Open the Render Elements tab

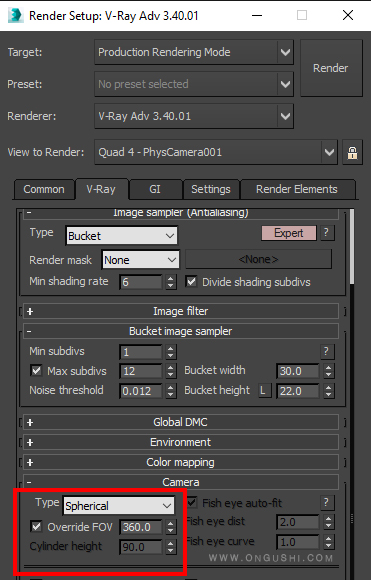click(297, 189)
